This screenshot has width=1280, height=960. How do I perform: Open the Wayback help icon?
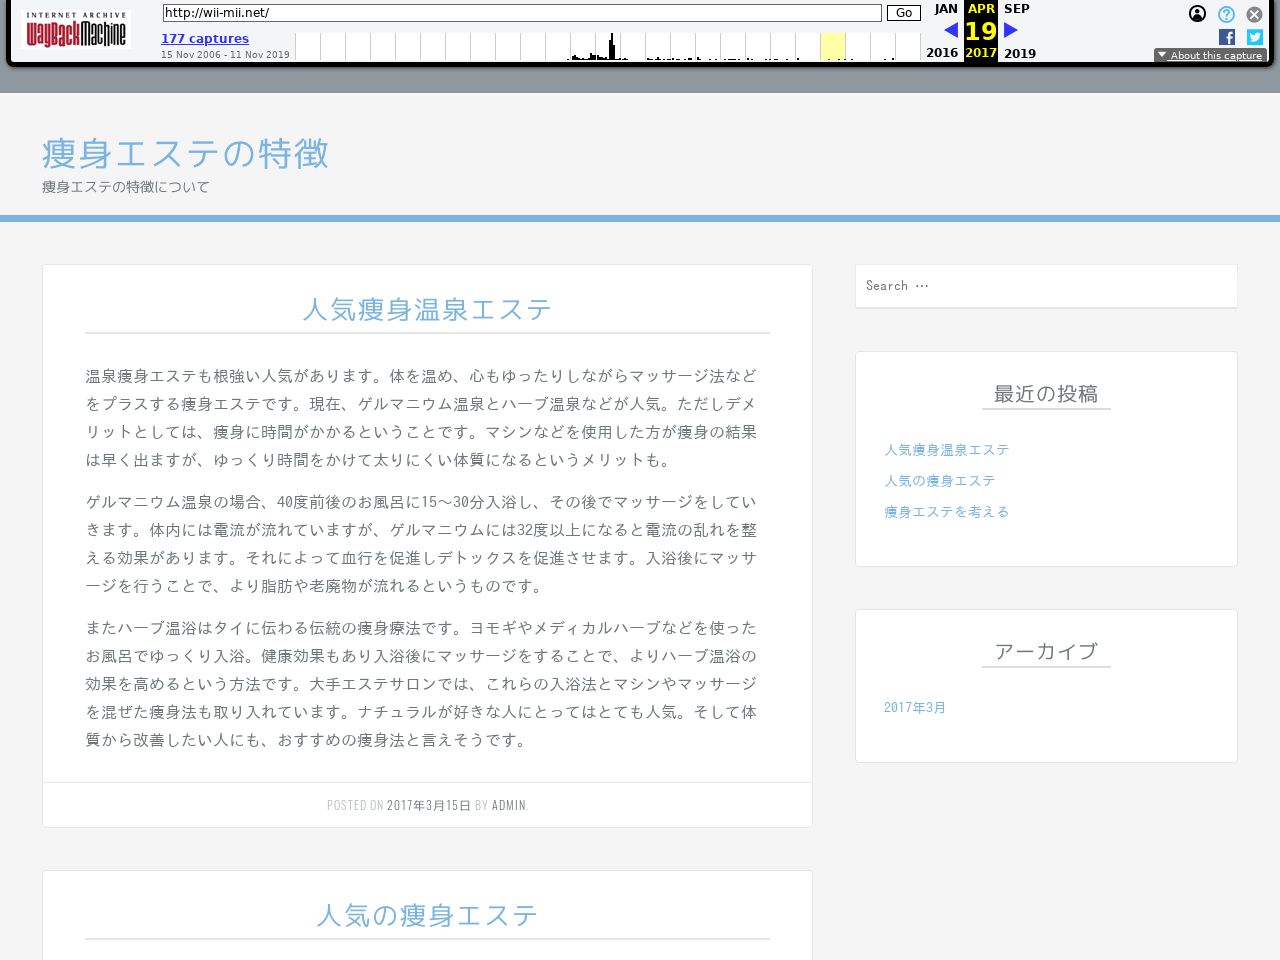click(1226, 14)
